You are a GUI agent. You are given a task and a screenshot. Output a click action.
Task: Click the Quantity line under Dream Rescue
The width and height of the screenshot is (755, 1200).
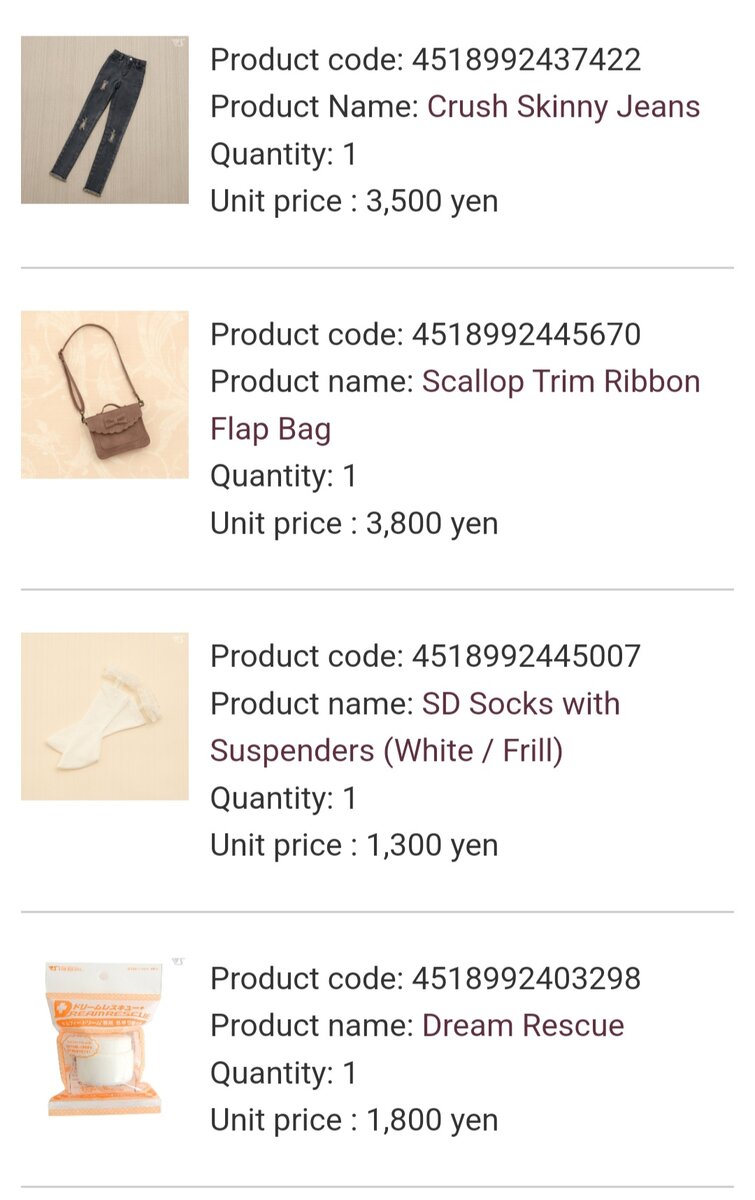click(x=283, y=1074)
